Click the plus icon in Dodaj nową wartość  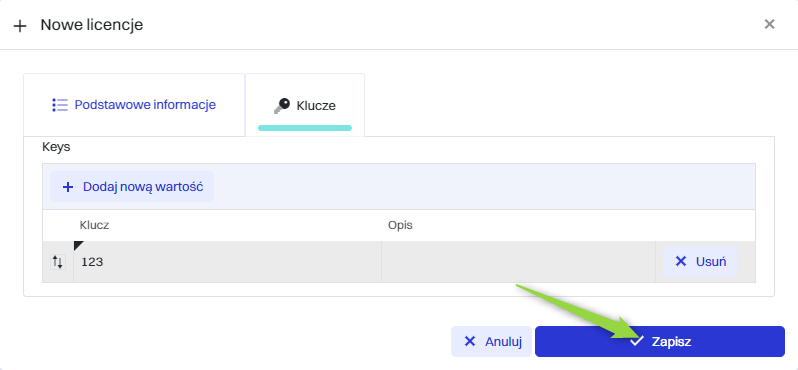click(x=68, y=187)
